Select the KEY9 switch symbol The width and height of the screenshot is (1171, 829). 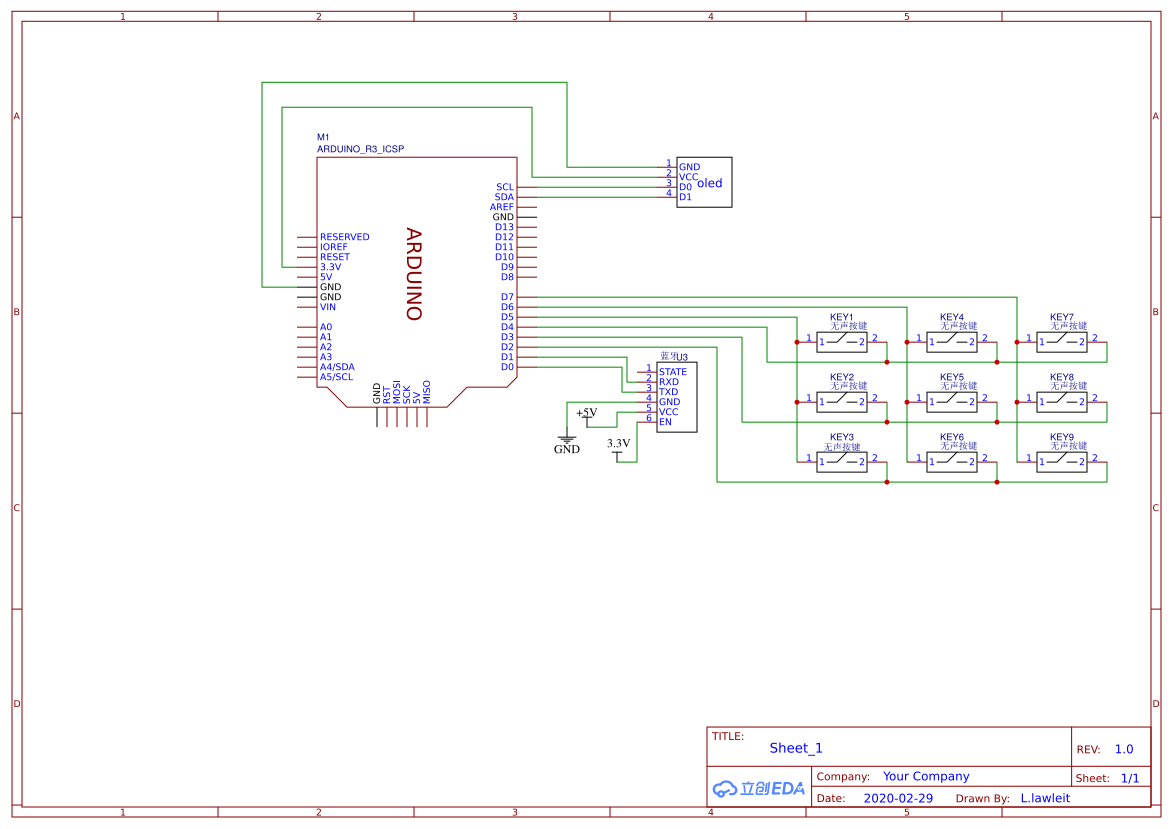click(x=1061, y=462)
